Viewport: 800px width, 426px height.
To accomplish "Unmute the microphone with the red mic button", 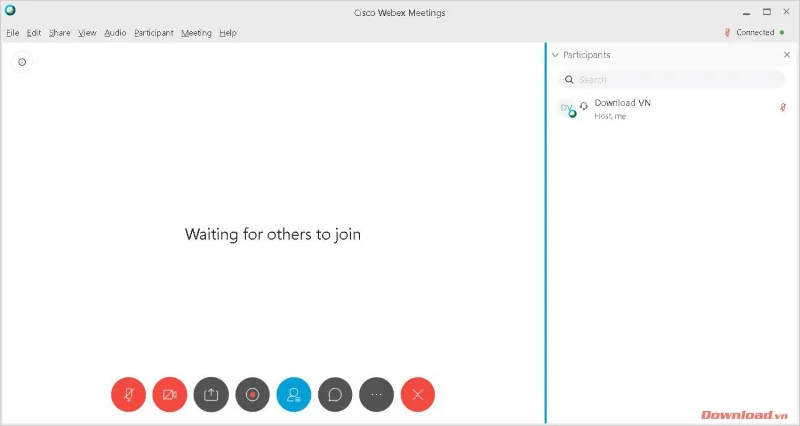I will [x=129, y=394].
